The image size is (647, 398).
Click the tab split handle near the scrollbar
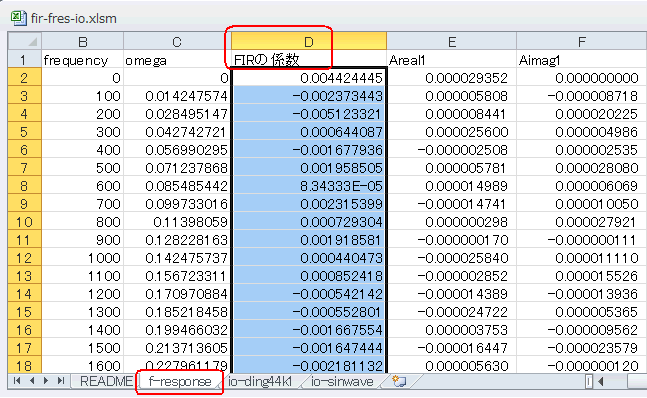click(589, 382)
